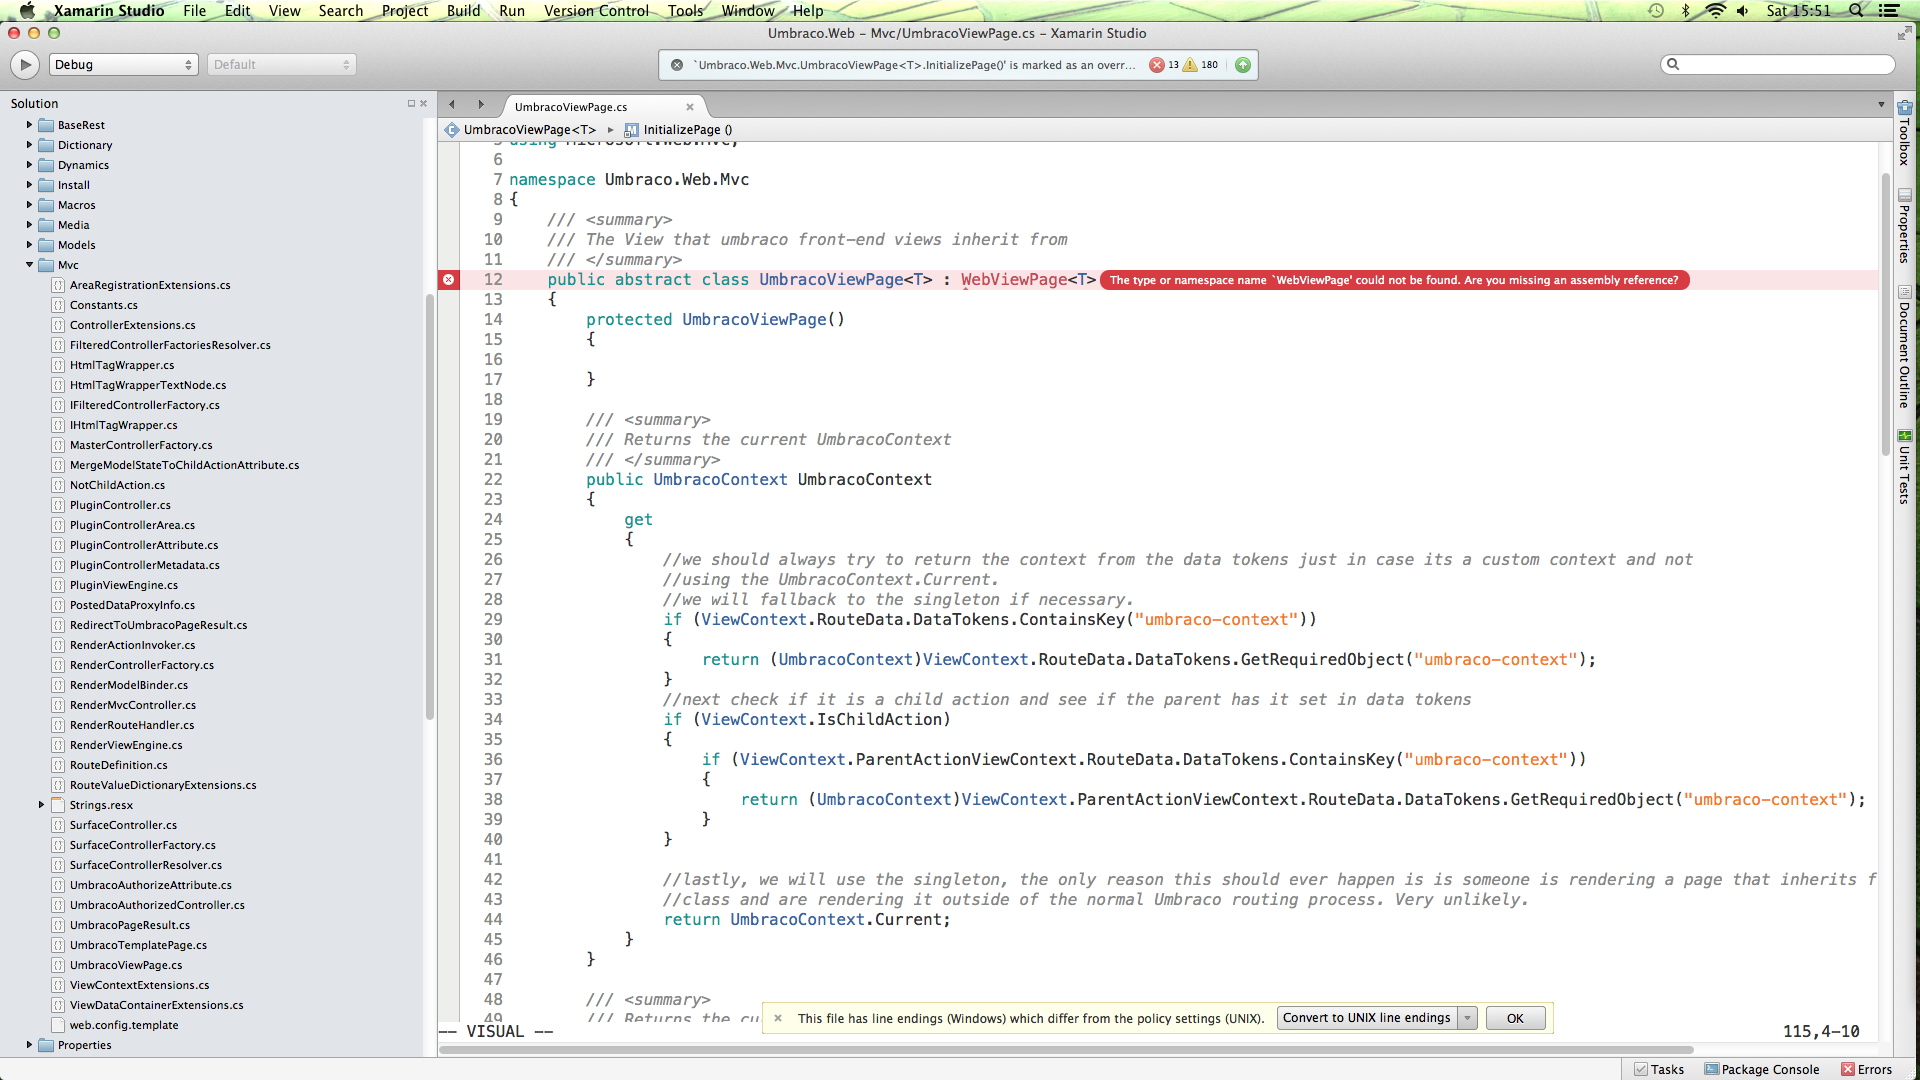This screenshot has height=1080, width=1920.
Task: Open the line endings options dropdown arrow
Action: pos(1467,1018)
